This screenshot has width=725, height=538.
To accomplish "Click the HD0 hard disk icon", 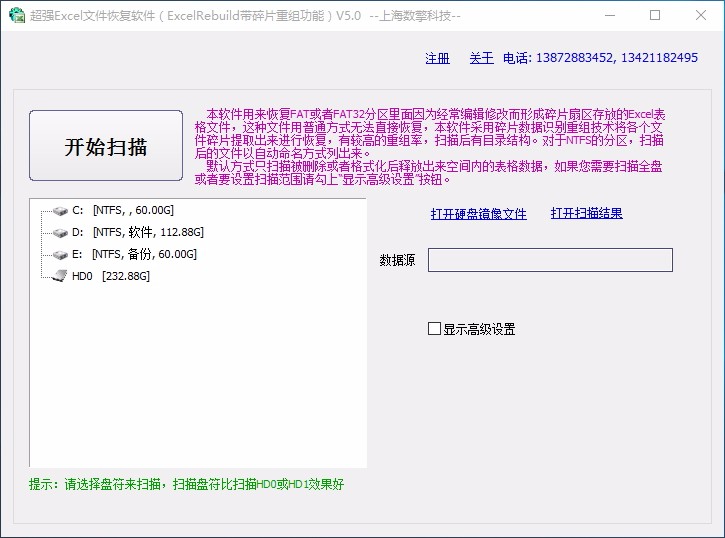I will click(x=60, y=276).
